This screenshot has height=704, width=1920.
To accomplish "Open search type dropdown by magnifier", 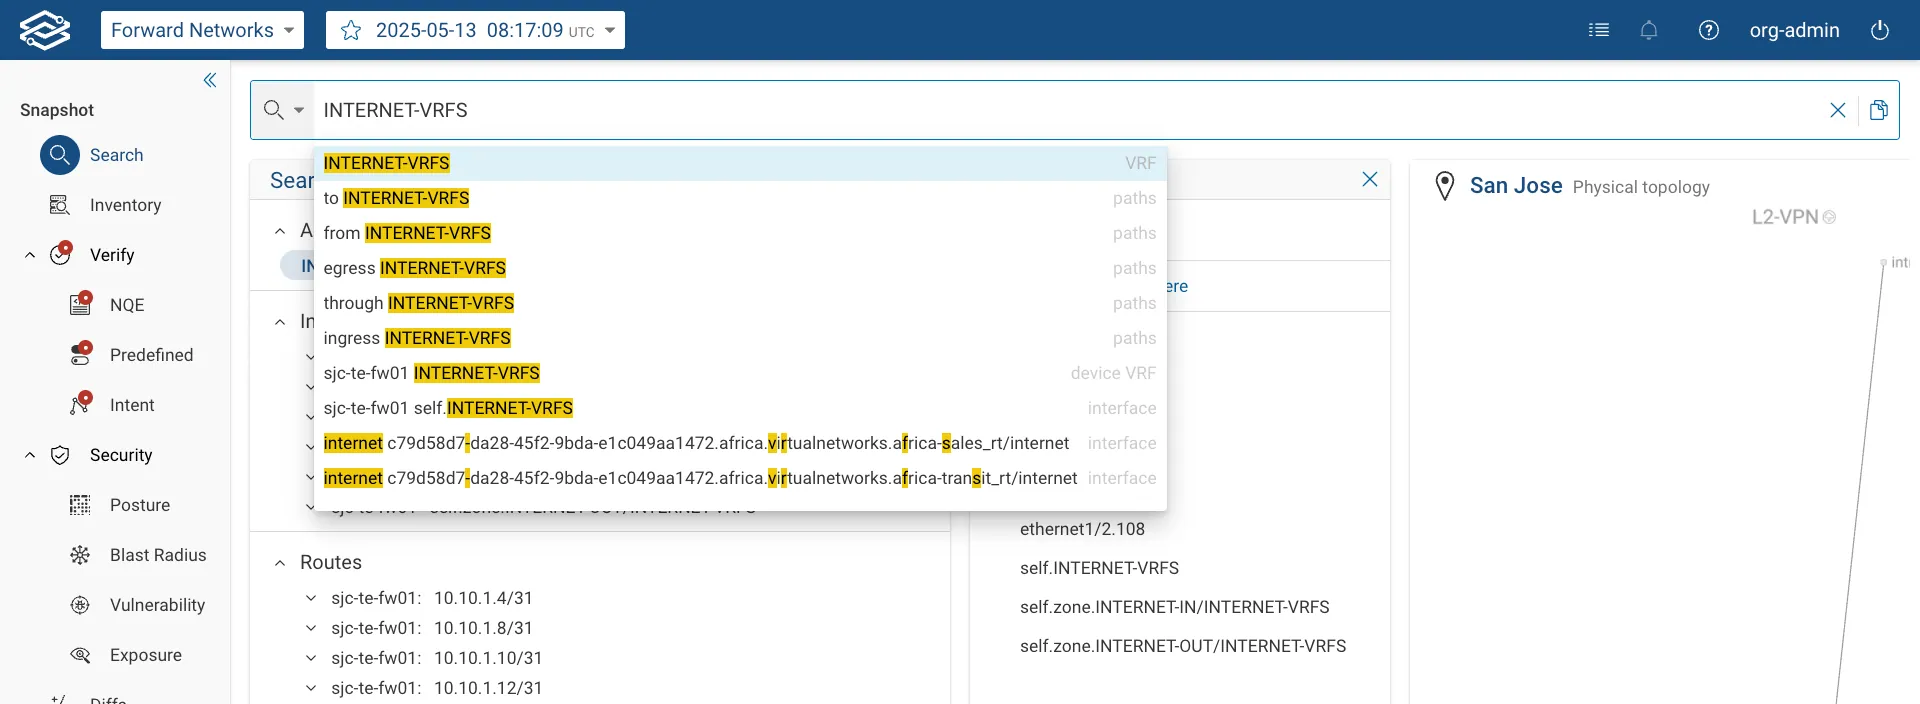I will pos(283,110).
